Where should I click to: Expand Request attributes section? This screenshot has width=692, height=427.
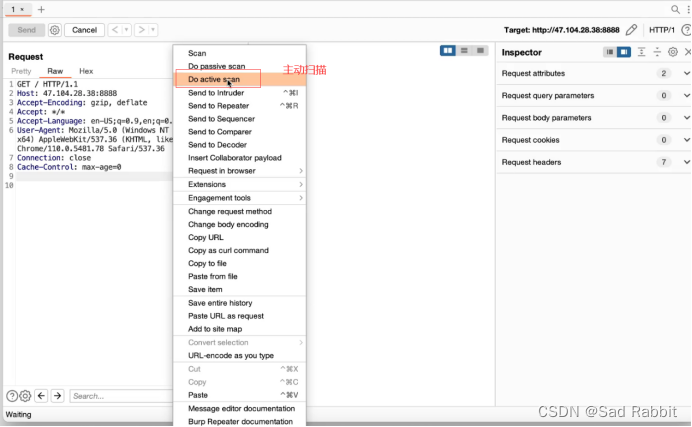[594, 73]
